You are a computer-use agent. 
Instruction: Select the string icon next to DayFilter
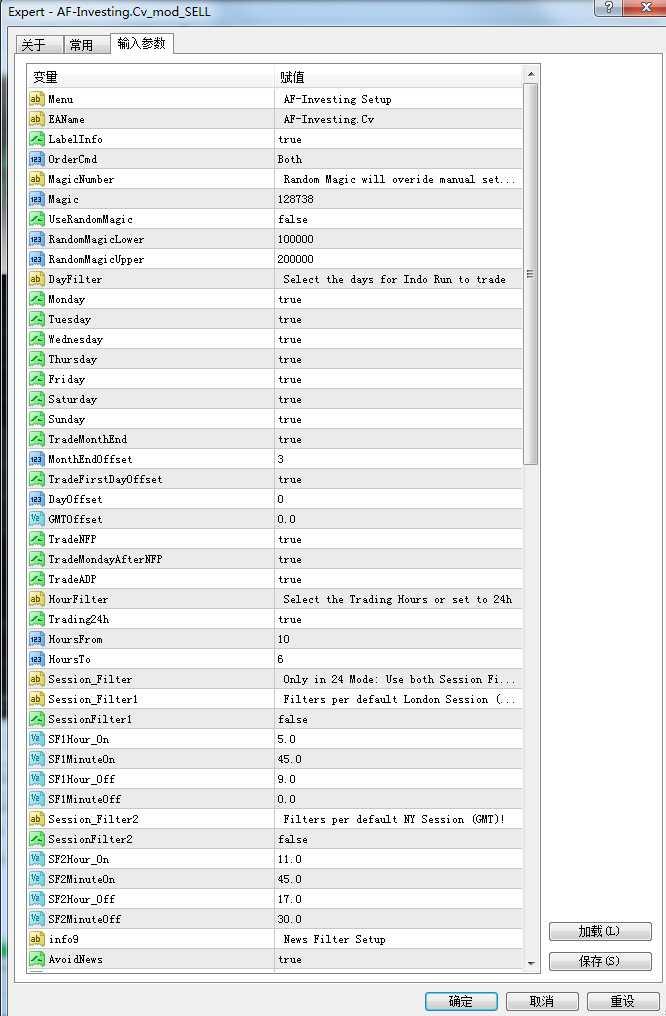pyautogui.click(x=36, y=279)
